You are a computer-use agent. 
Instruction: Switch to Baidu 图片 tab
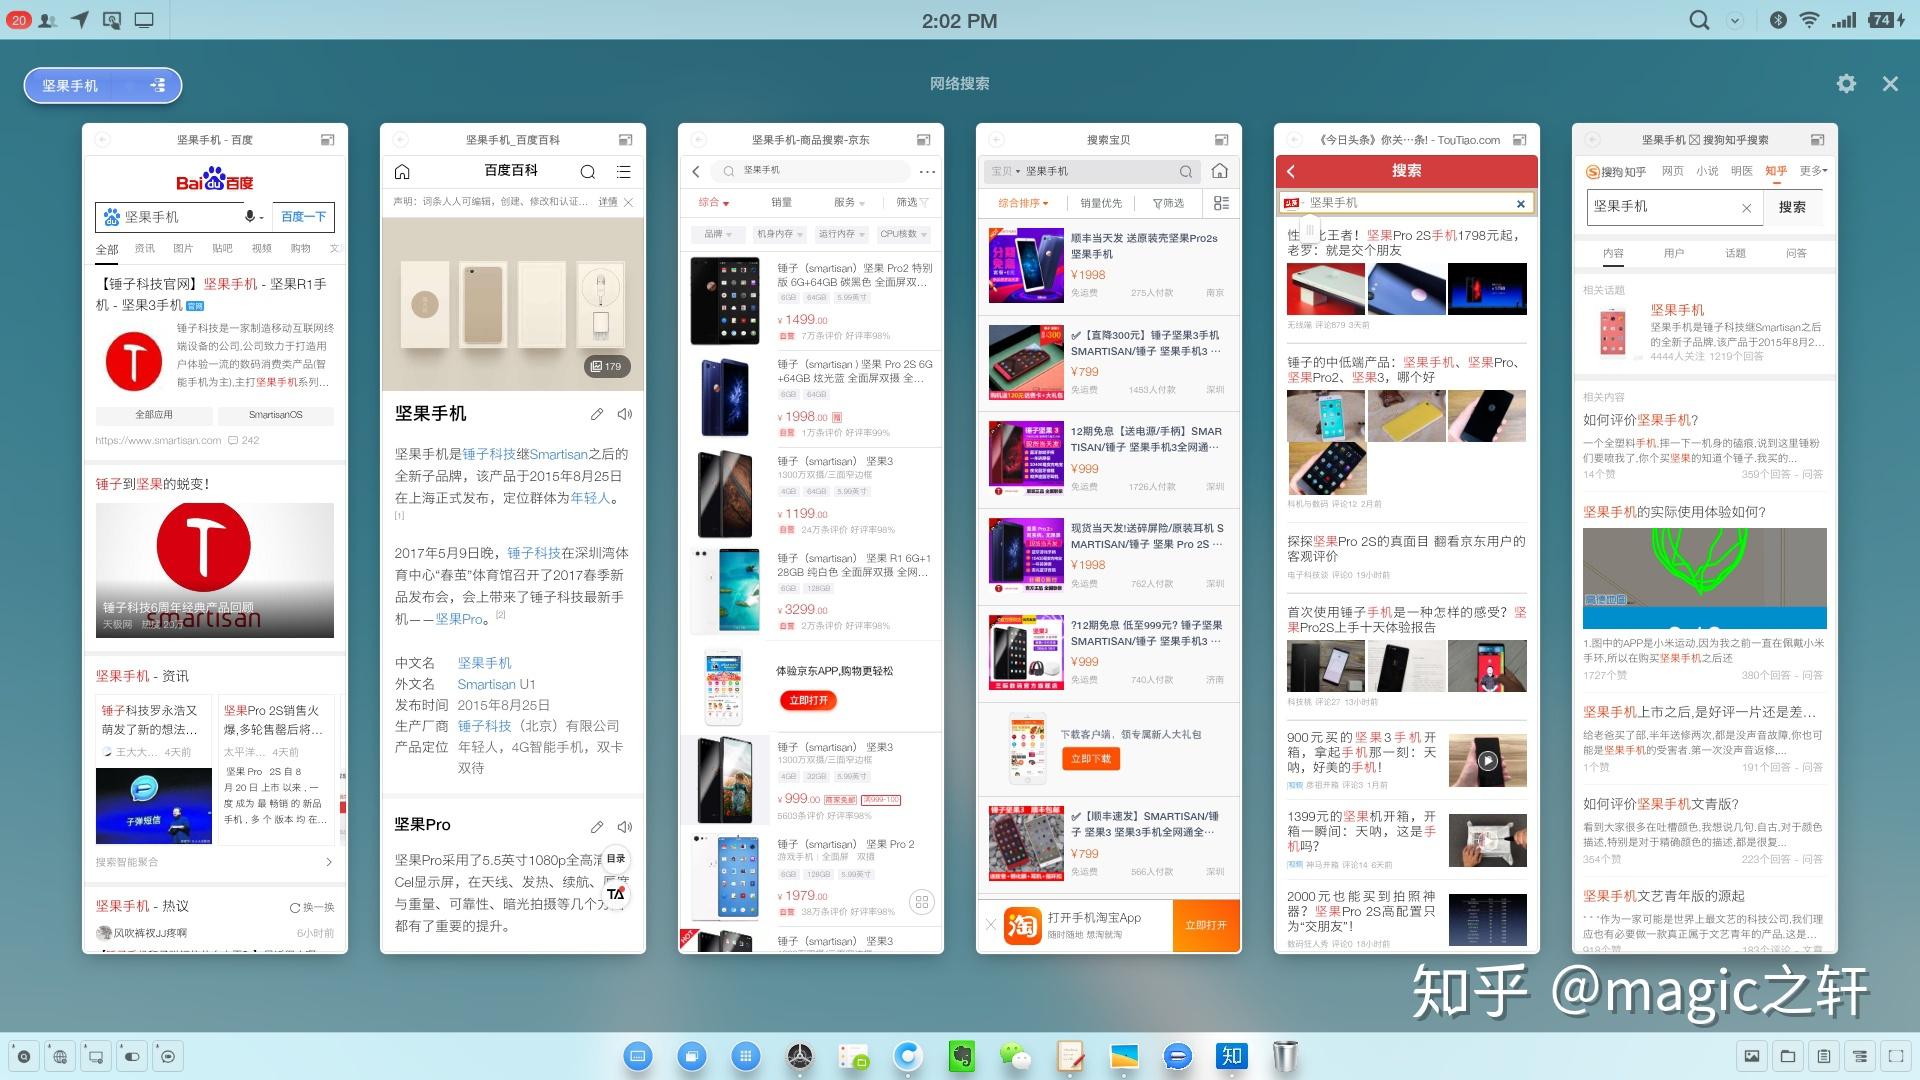pyautogui.click(x=183, y=248)
